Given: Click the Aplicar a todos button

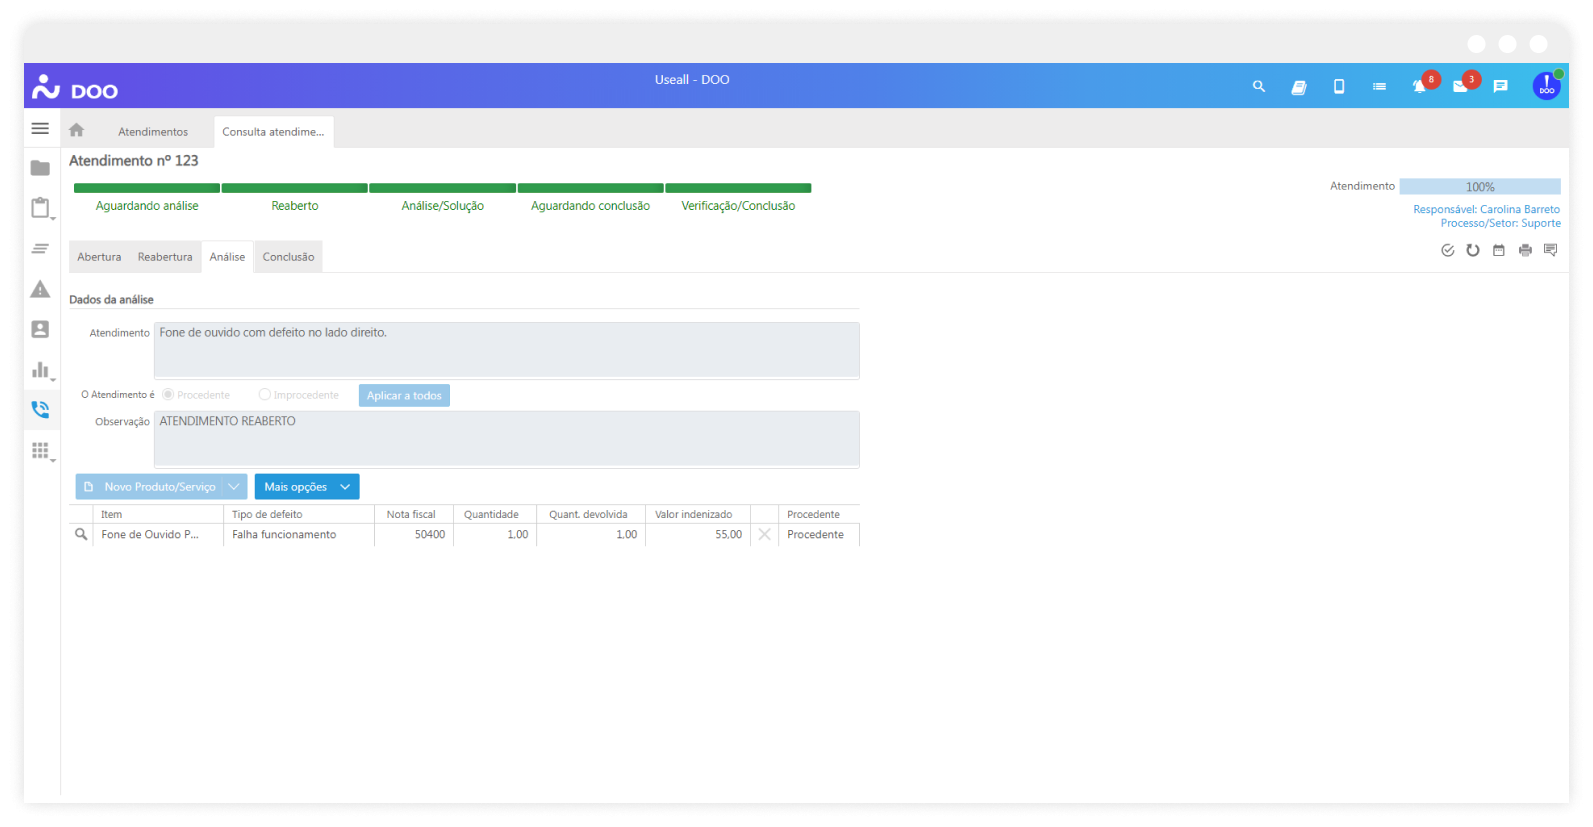Looking at the screenshot, I should pos(404,395).
